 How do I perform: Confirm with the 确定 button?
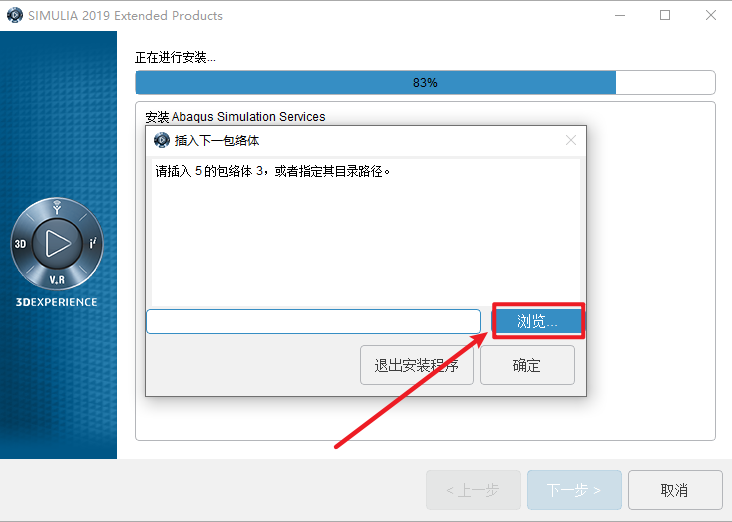(527, 365)
